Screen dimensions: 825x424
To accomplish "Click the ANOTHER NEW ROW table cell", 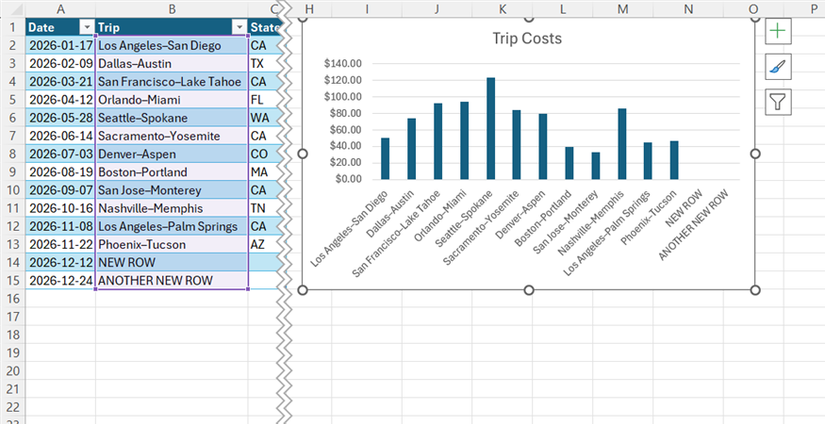I will [x=172, y=280].
